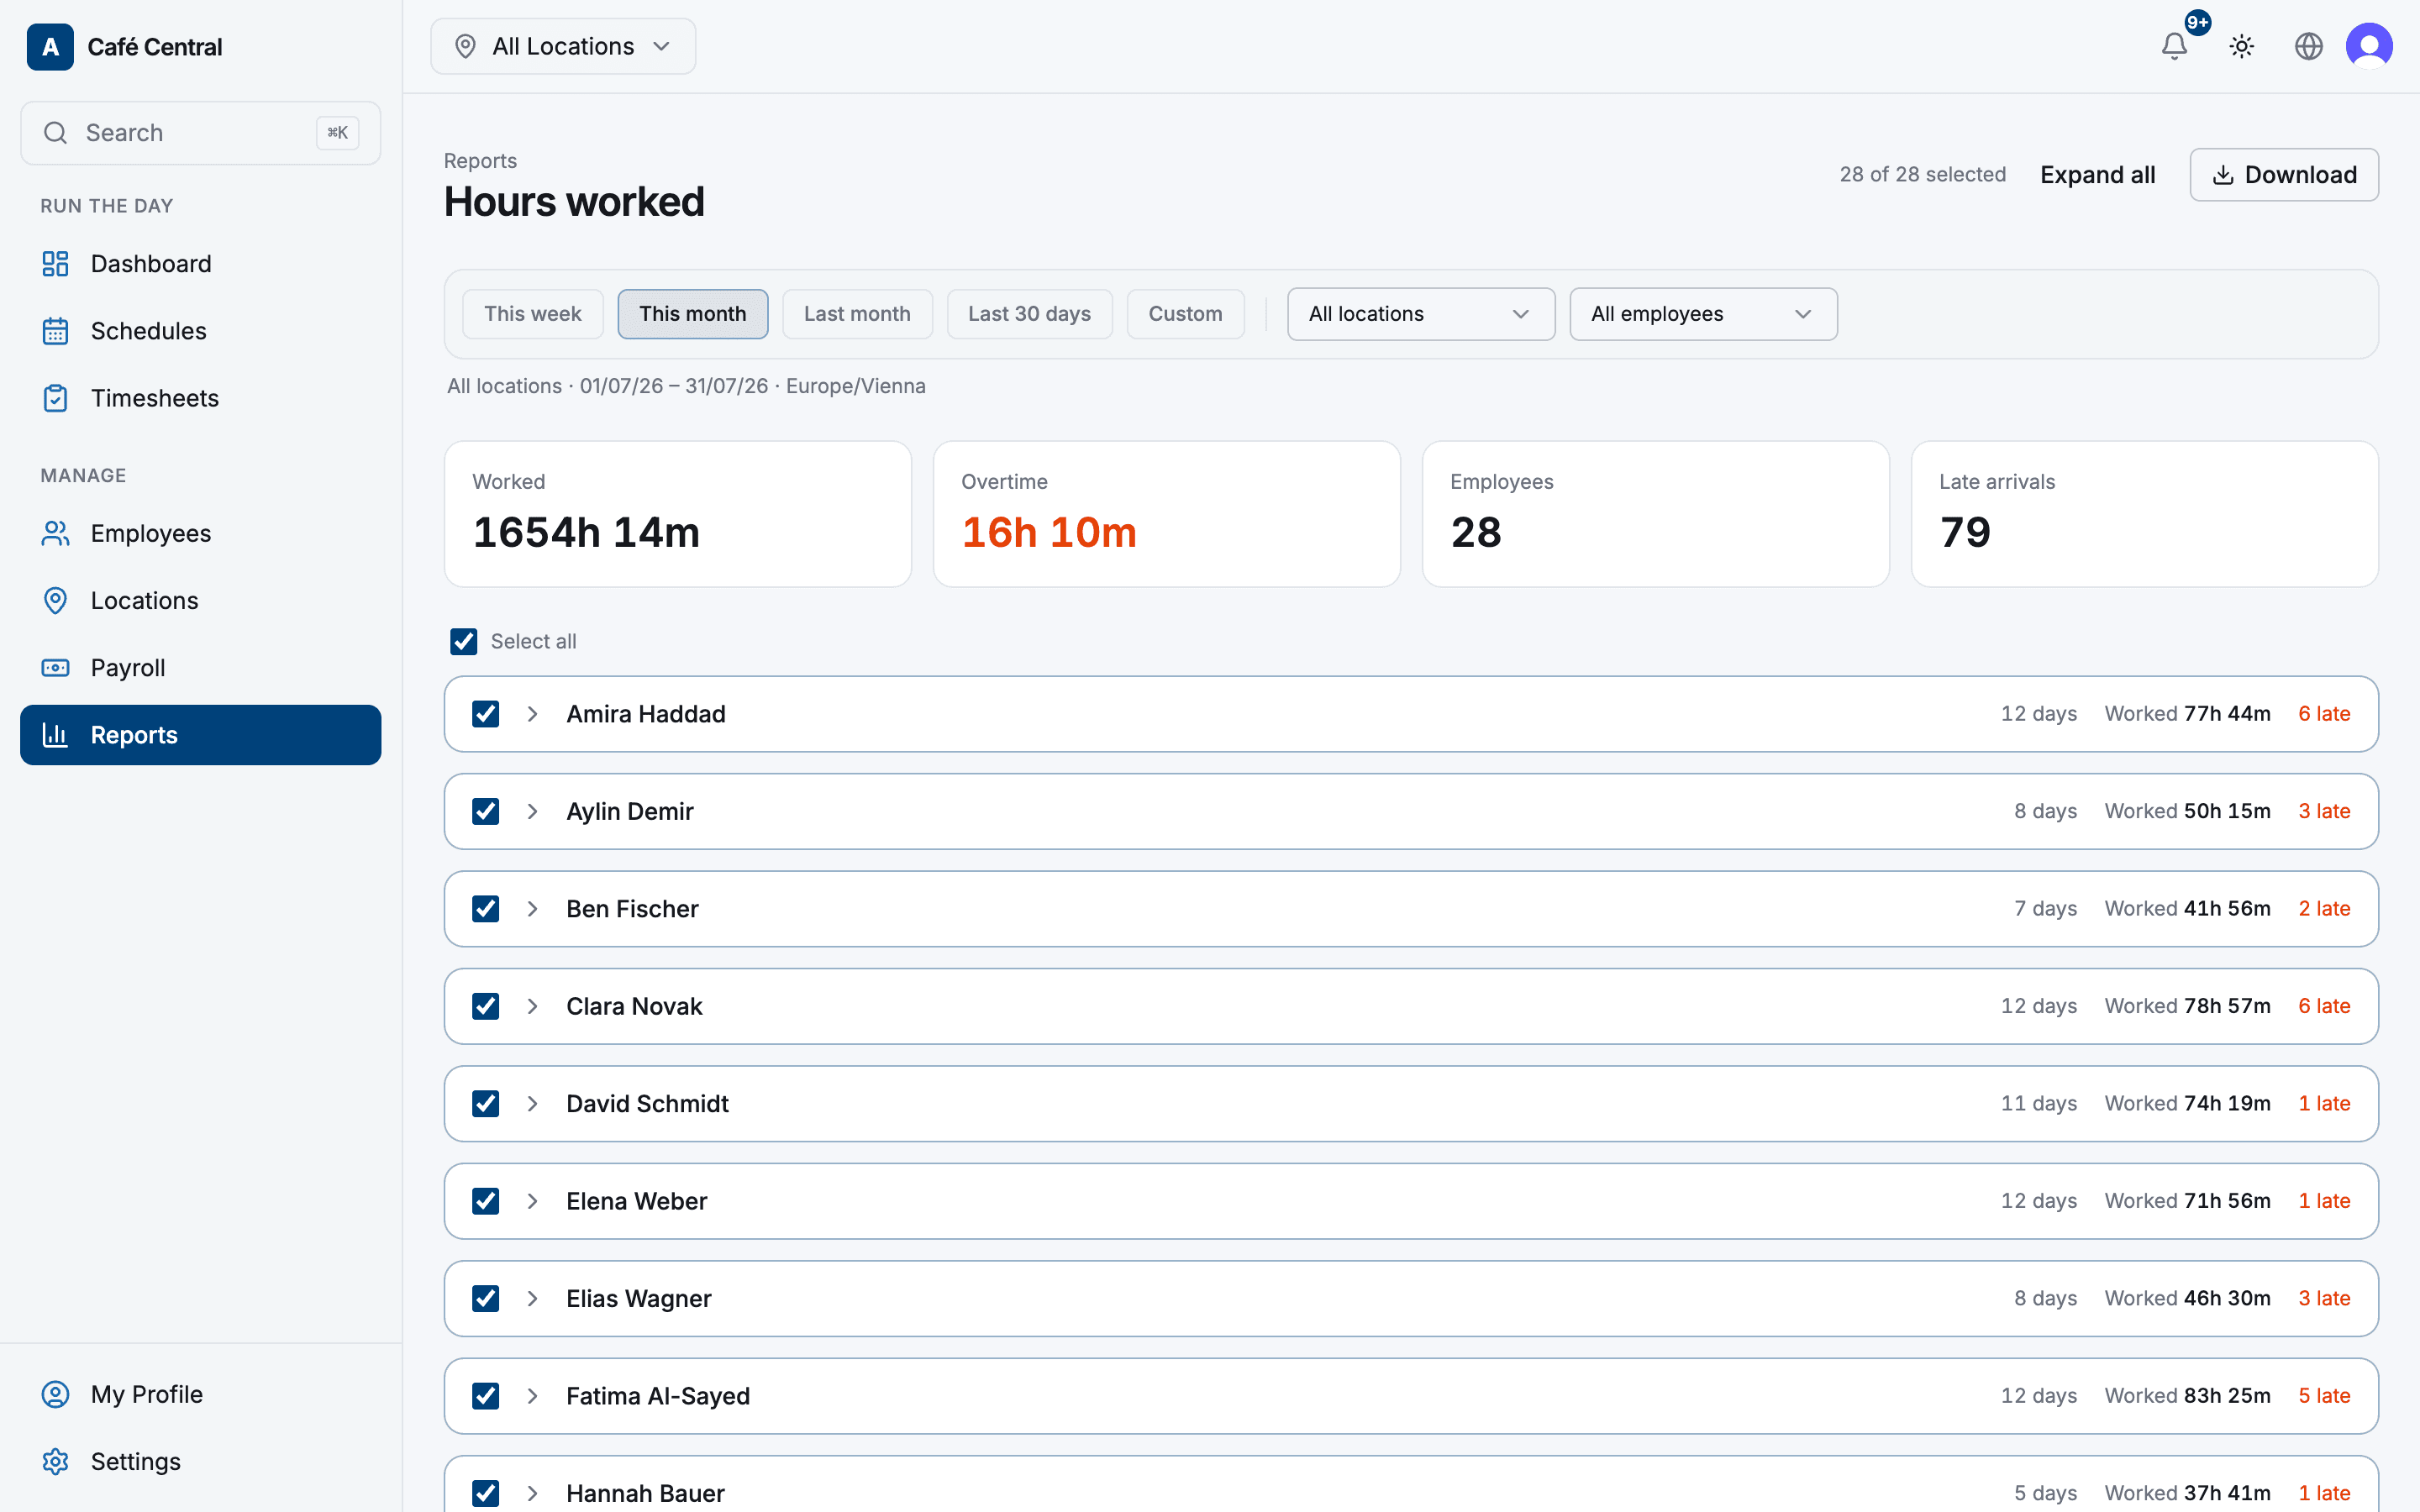Uncheck Hannah Bauer's checkbox

pos(485,1493)
